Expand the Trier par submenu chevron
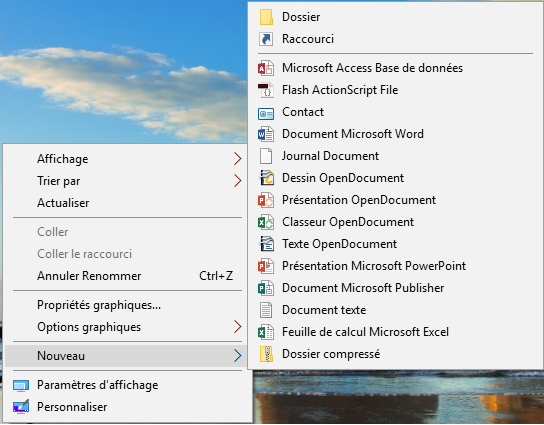This screenshot has width=544, height=425. 237,181
